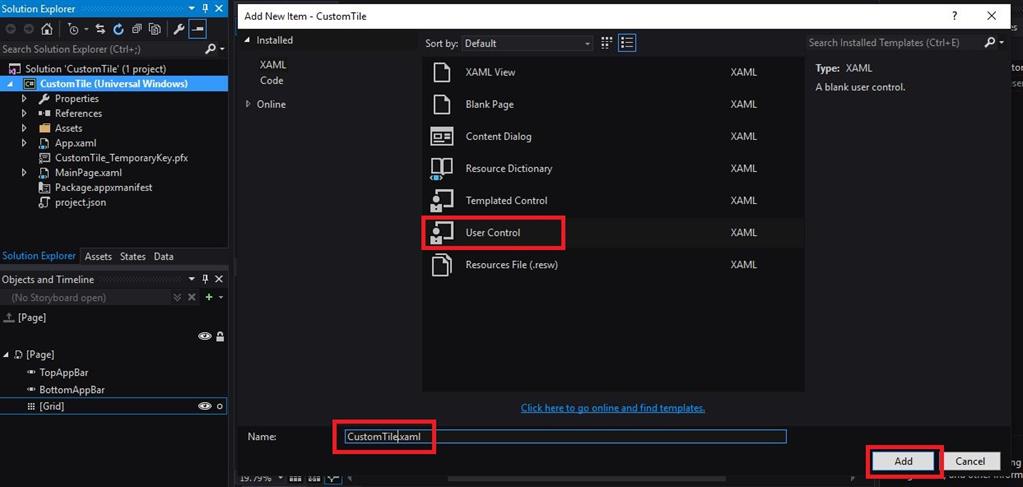Expand the References node
The width and height of the screenshot is (1023, 487).
(24, 114)
